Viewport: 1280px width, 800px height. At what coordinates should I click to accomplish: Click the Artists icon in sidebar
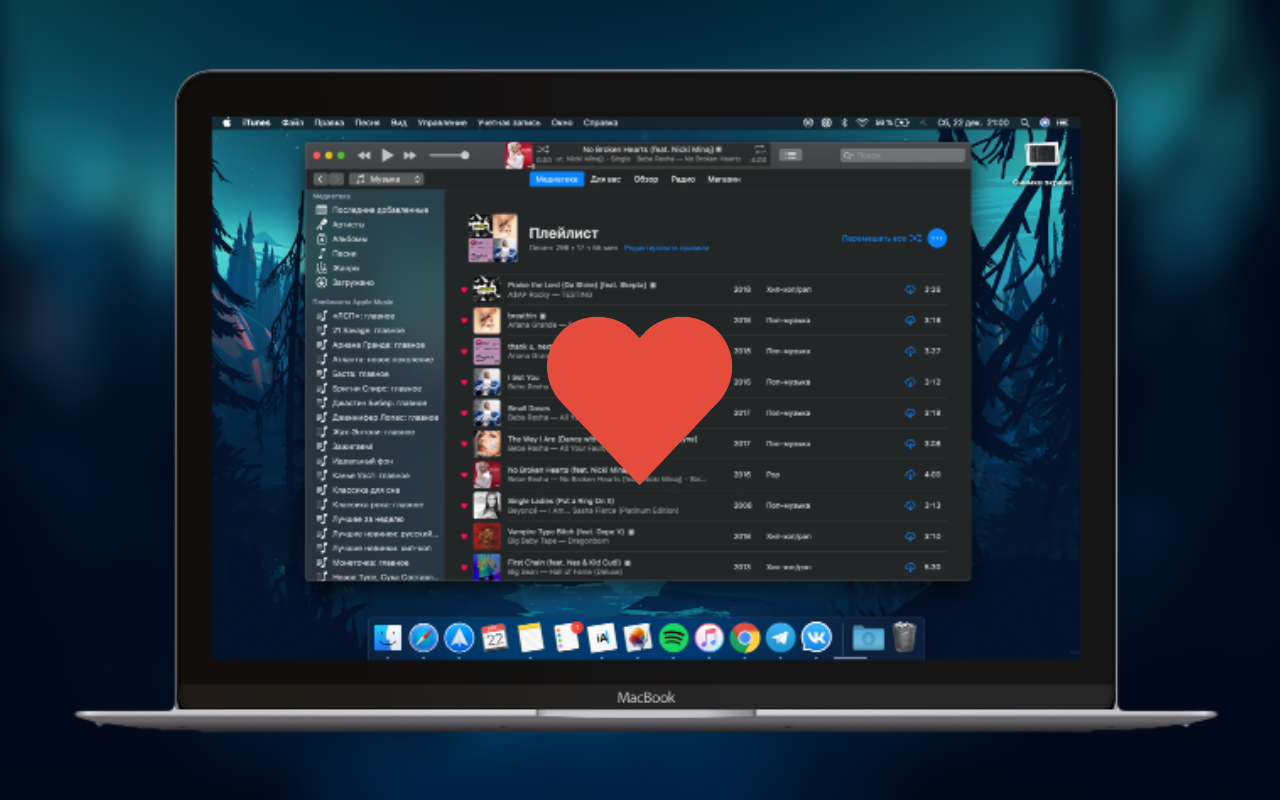point(322,225)
